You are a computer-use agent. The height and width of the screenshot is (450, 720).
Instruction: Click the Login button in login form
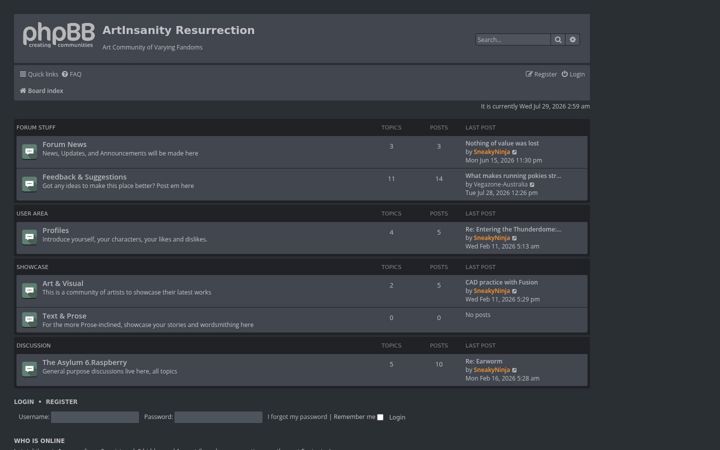click(397, 417)
